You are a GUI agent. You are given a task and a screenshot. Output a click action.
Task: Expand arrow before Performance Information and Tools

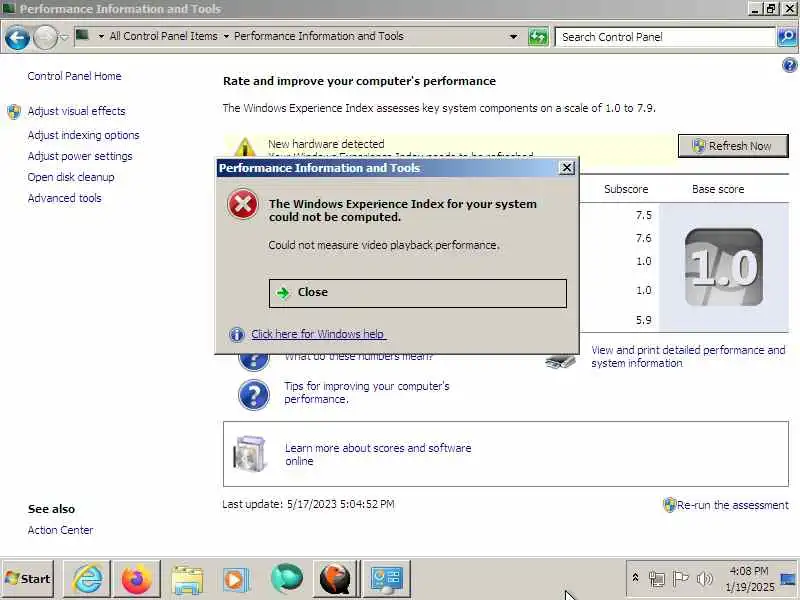point(226,36)
